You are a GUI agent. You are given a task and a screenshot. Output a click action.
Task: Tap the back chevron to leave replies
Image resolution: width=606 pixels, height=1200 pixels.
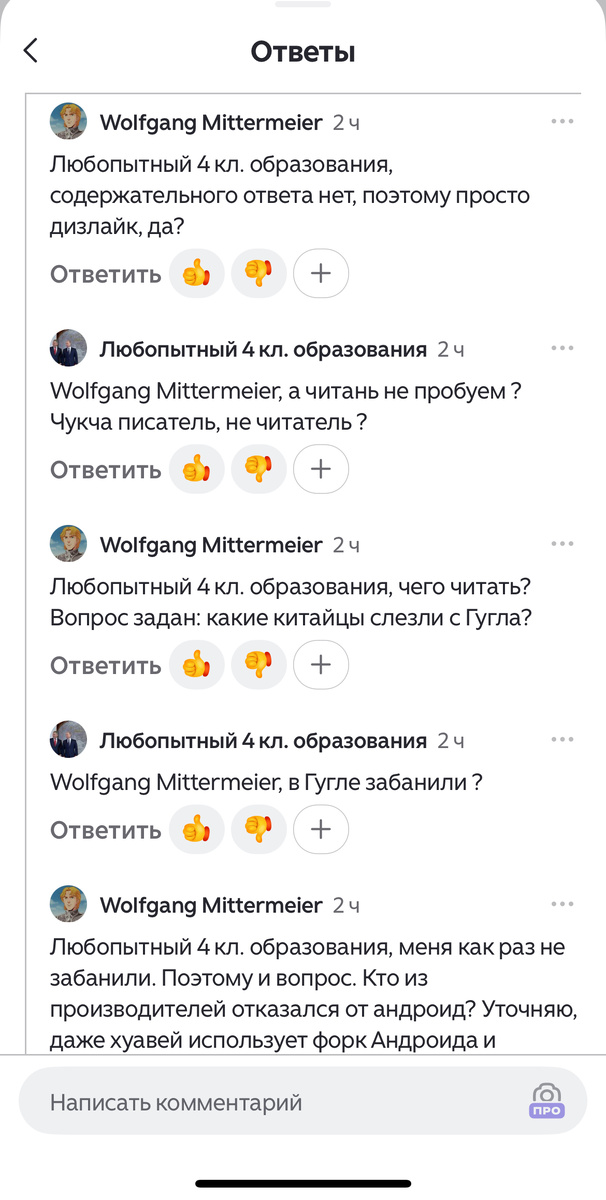click(30, 49)
